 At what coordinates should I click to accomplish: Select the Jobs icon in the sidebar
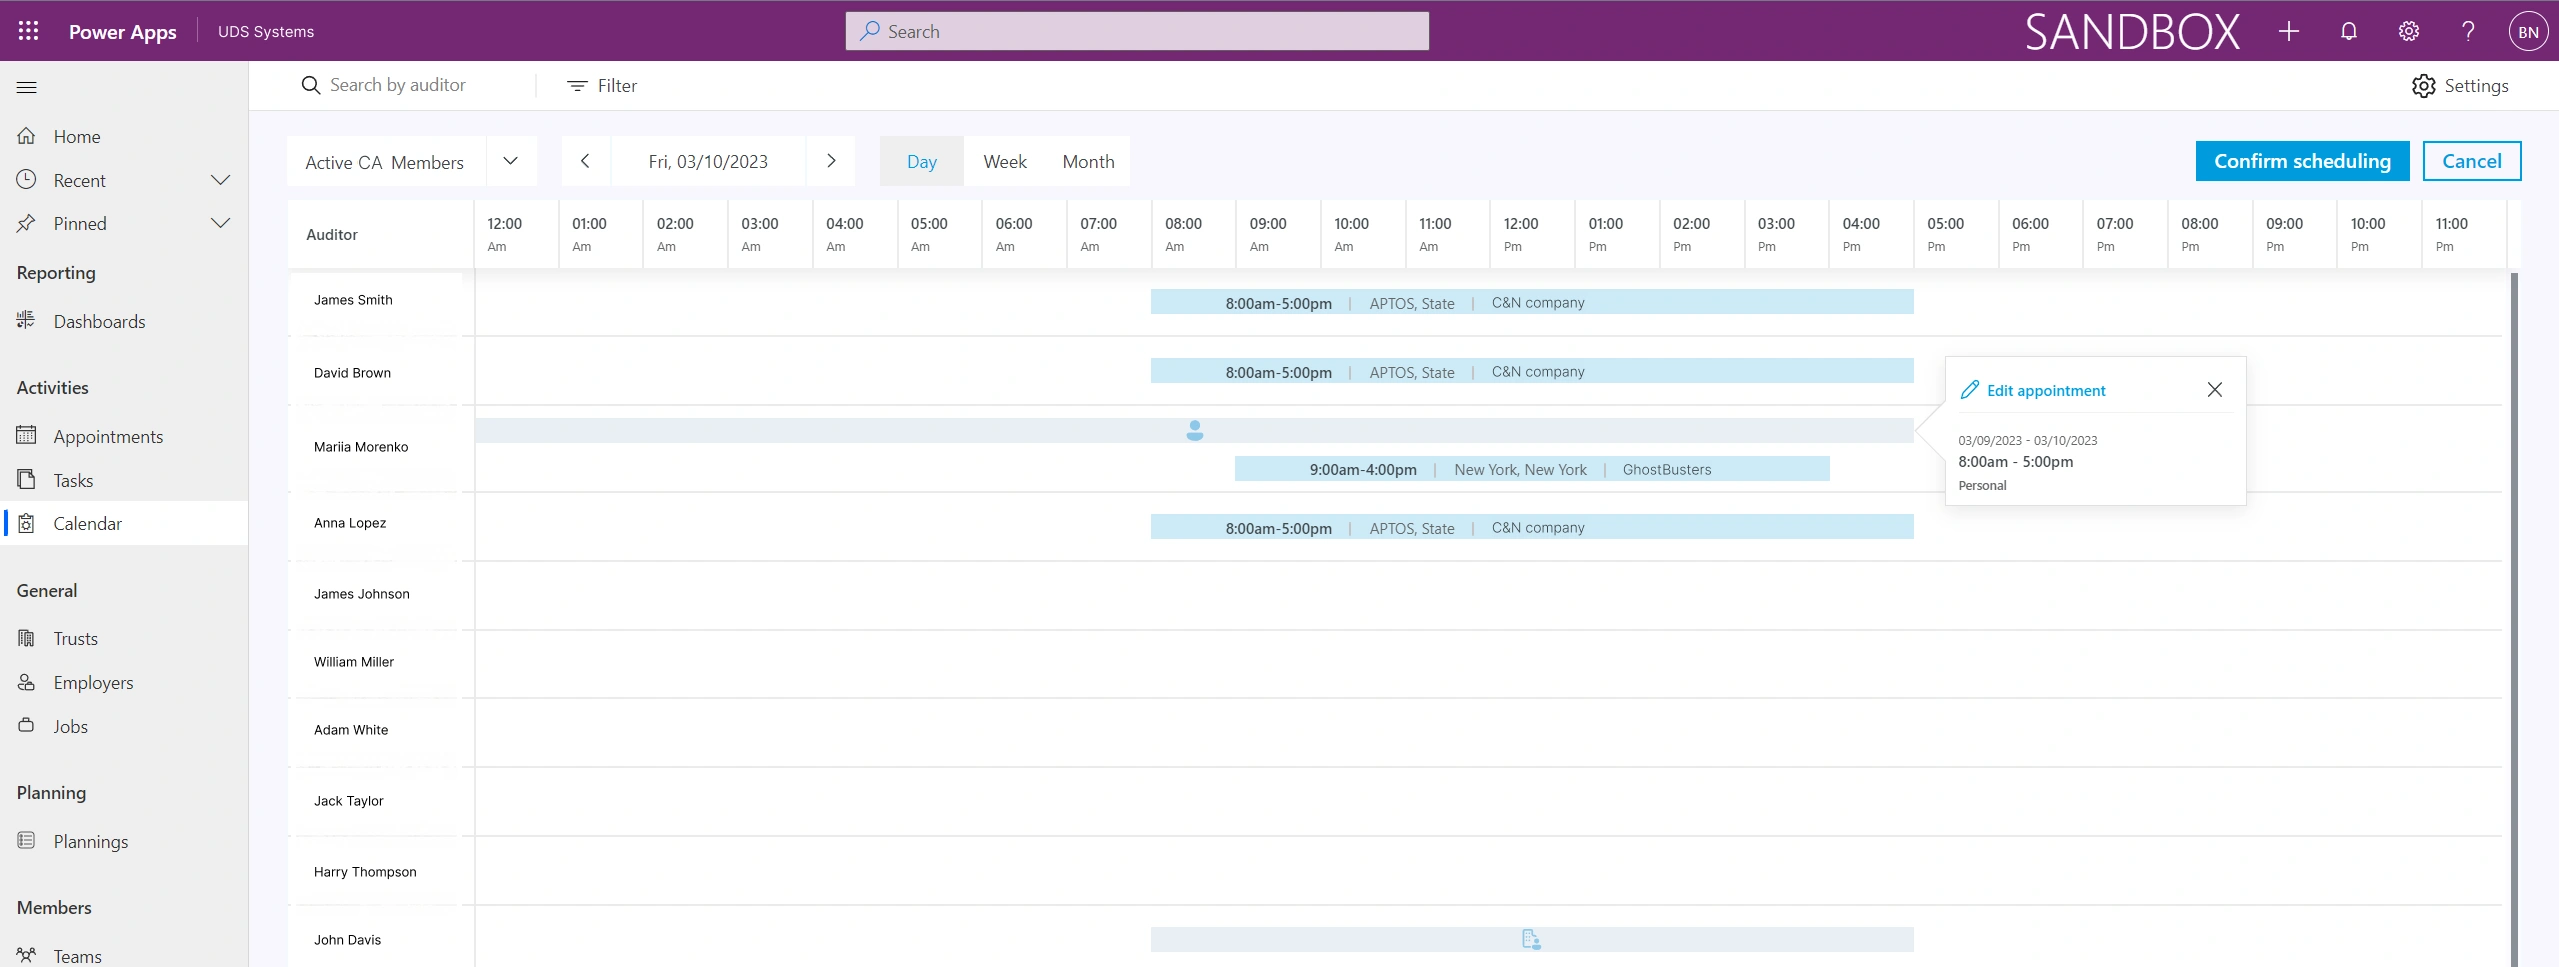point(26,726)
